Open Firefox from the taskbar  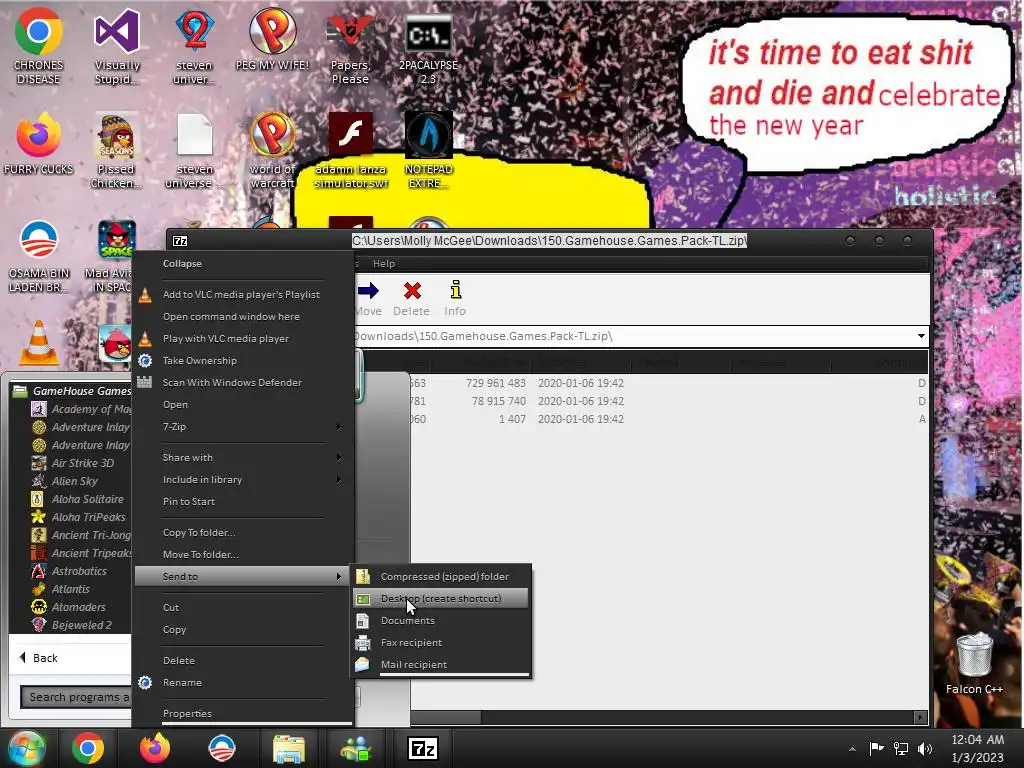[x=155, y=748]
